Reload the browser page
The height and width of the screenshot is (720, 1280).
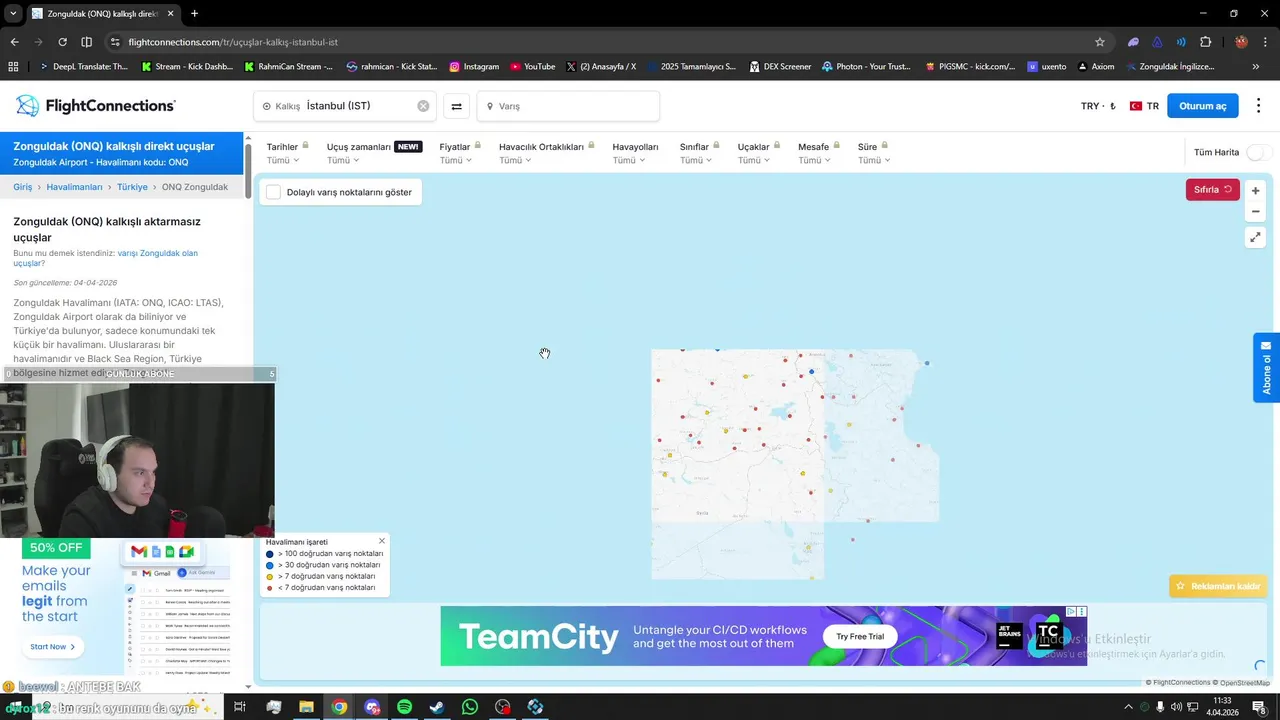(x=62, y=42)
